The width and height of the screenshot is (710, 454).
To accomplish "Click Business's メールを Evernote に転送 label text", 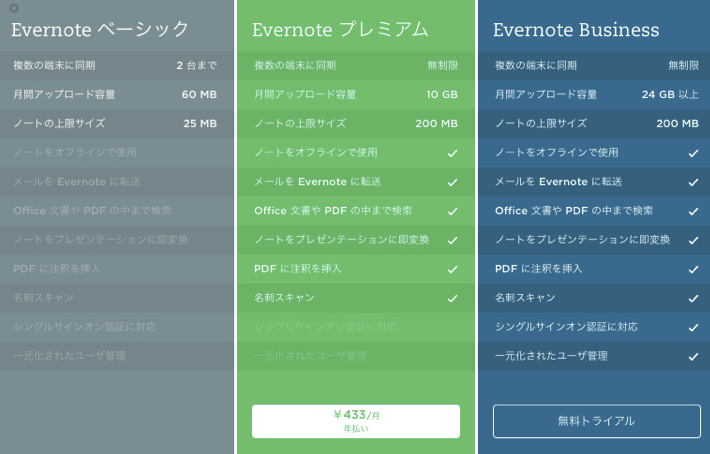I will click(558, 182).
